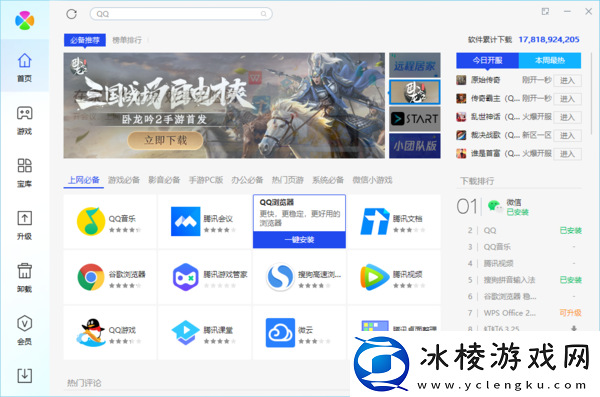Click 进入 for 乱世神话
The image size is (600, 397).
point(567,117)
